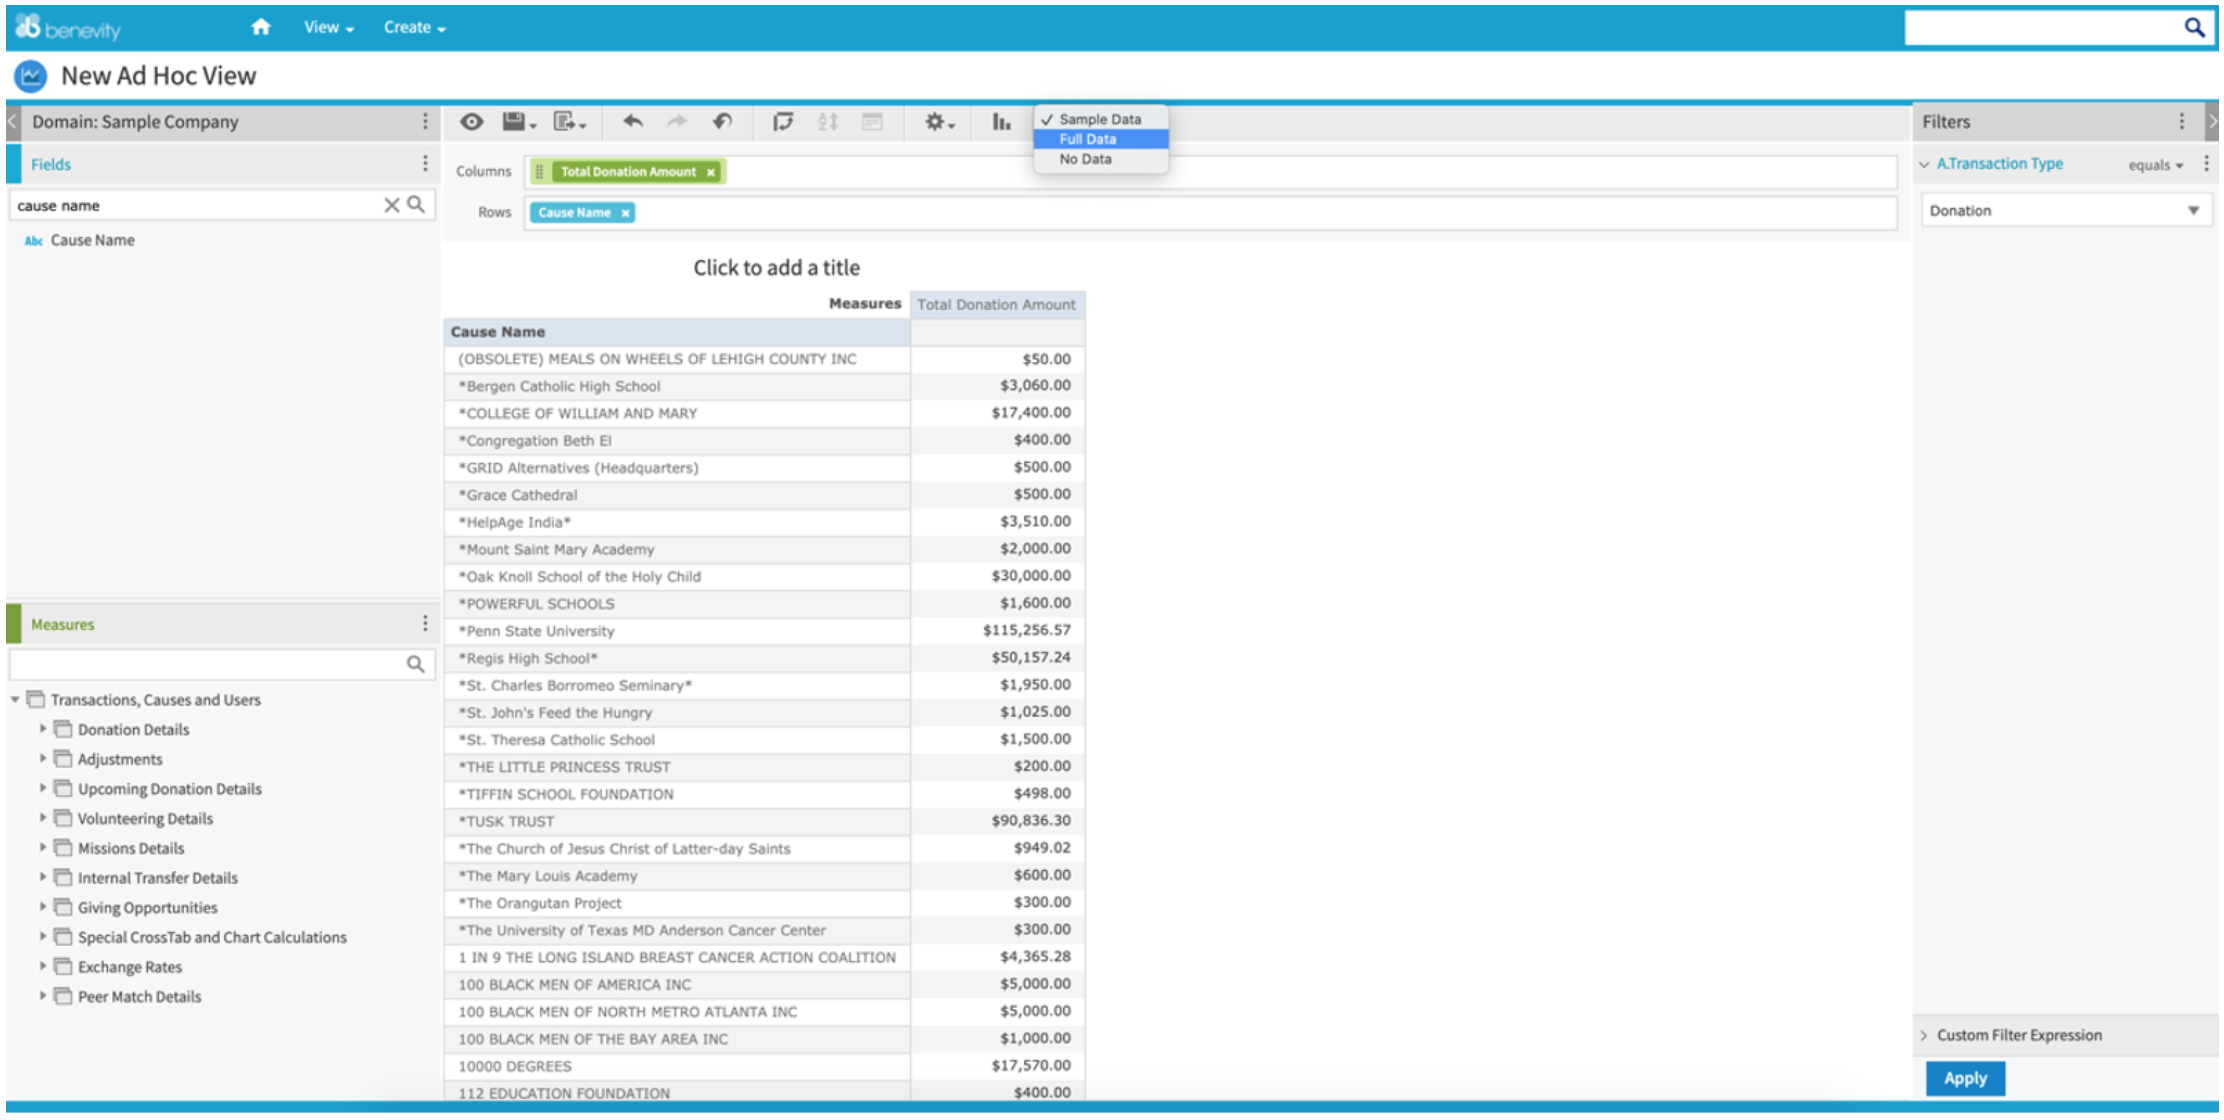Click the Apply button

pos(1965,1078)
